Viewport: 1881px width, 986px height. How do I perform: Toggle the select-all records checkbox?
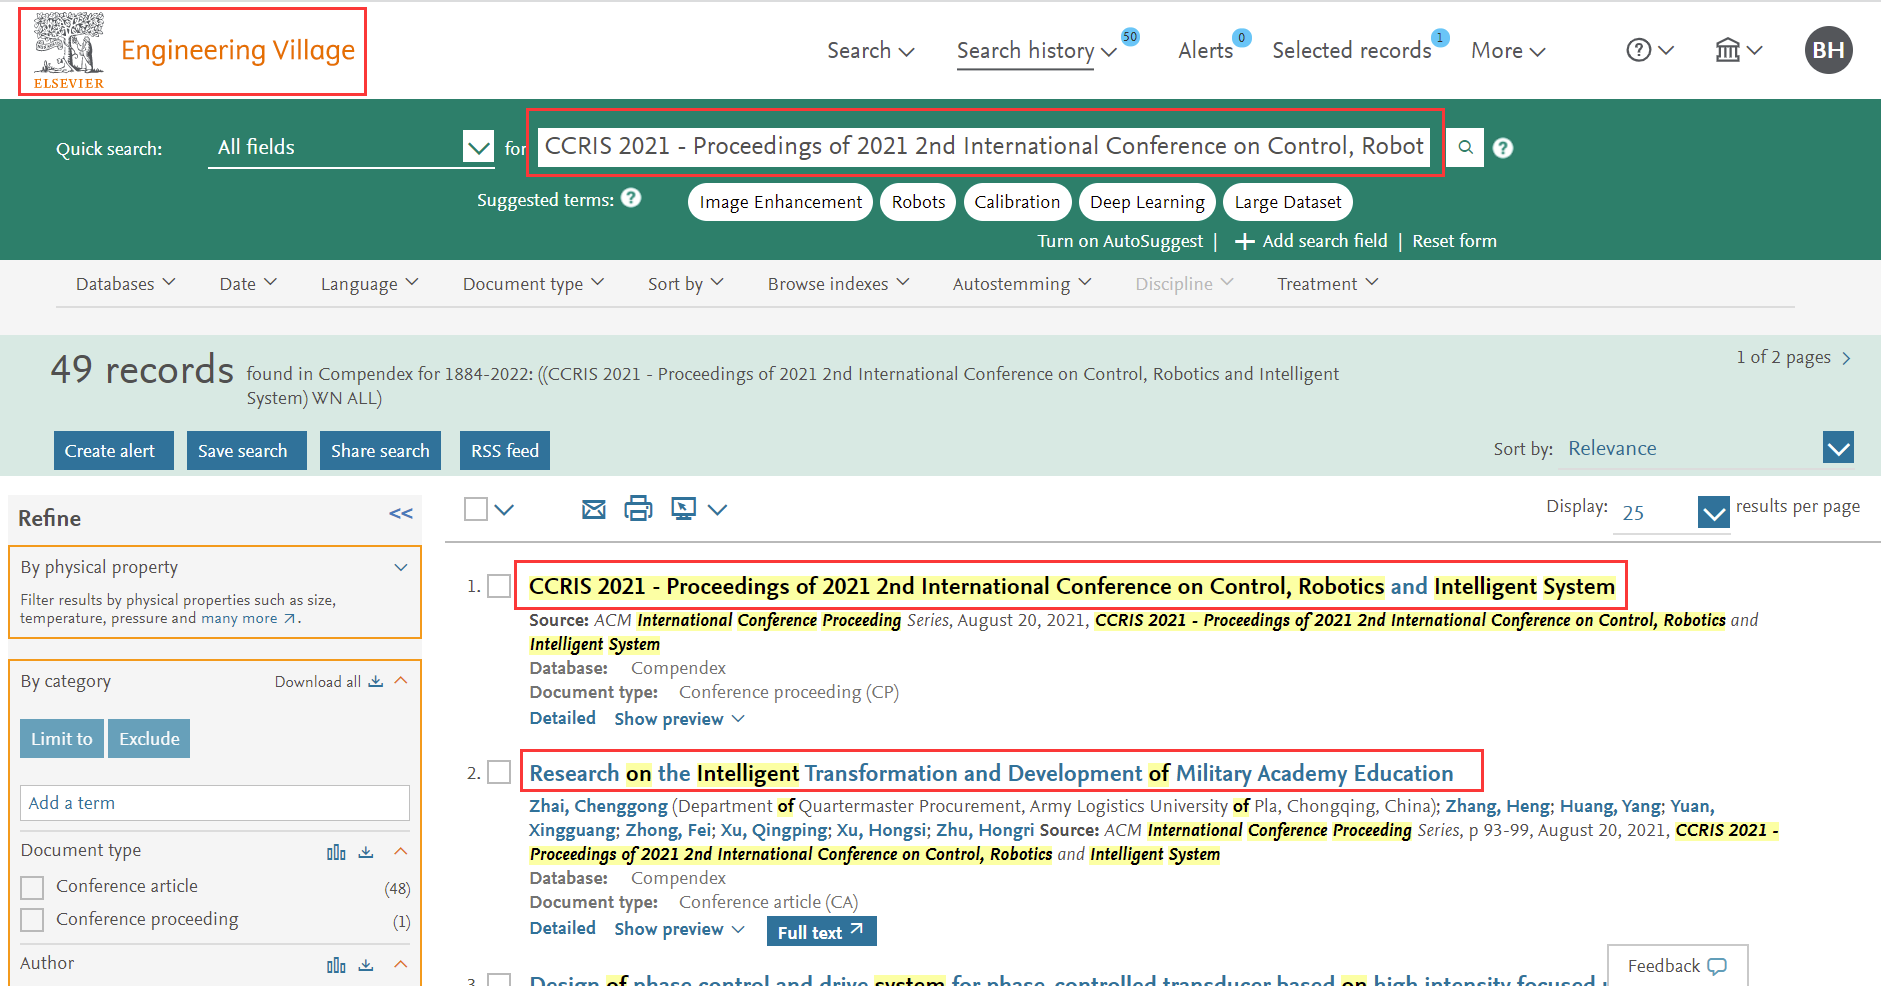coord(476,509)
